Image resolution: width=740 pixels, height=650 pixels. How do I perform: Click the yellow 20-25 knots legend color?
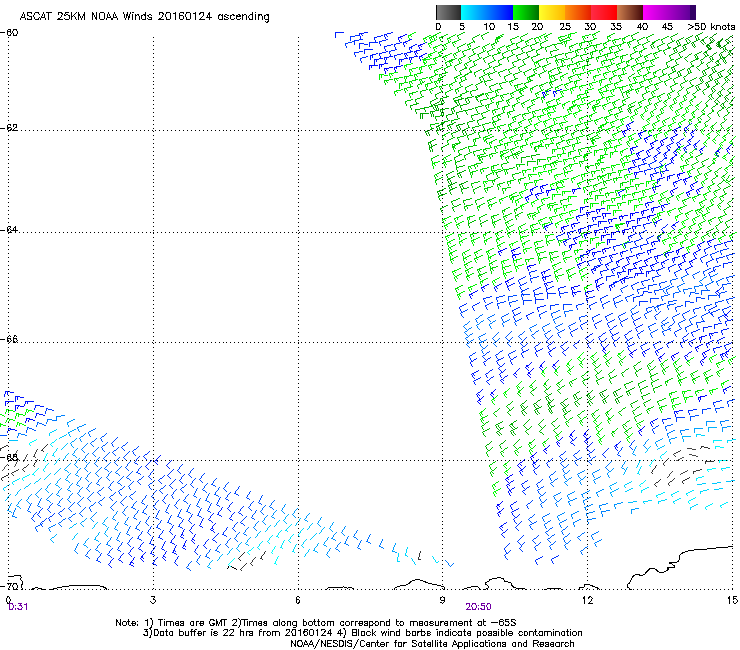552,12
